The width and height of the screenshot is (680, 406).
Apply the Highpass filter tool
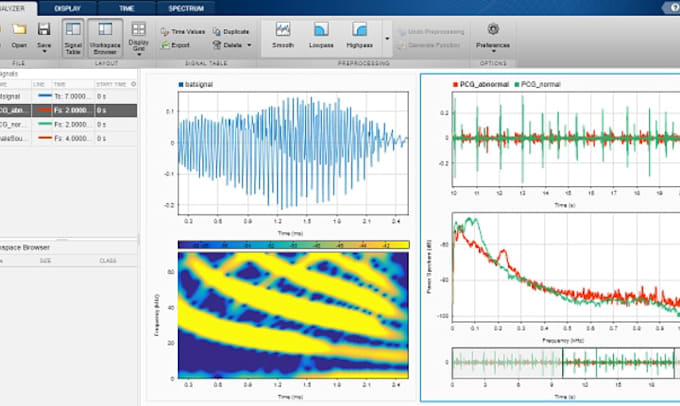click(360, 36)
